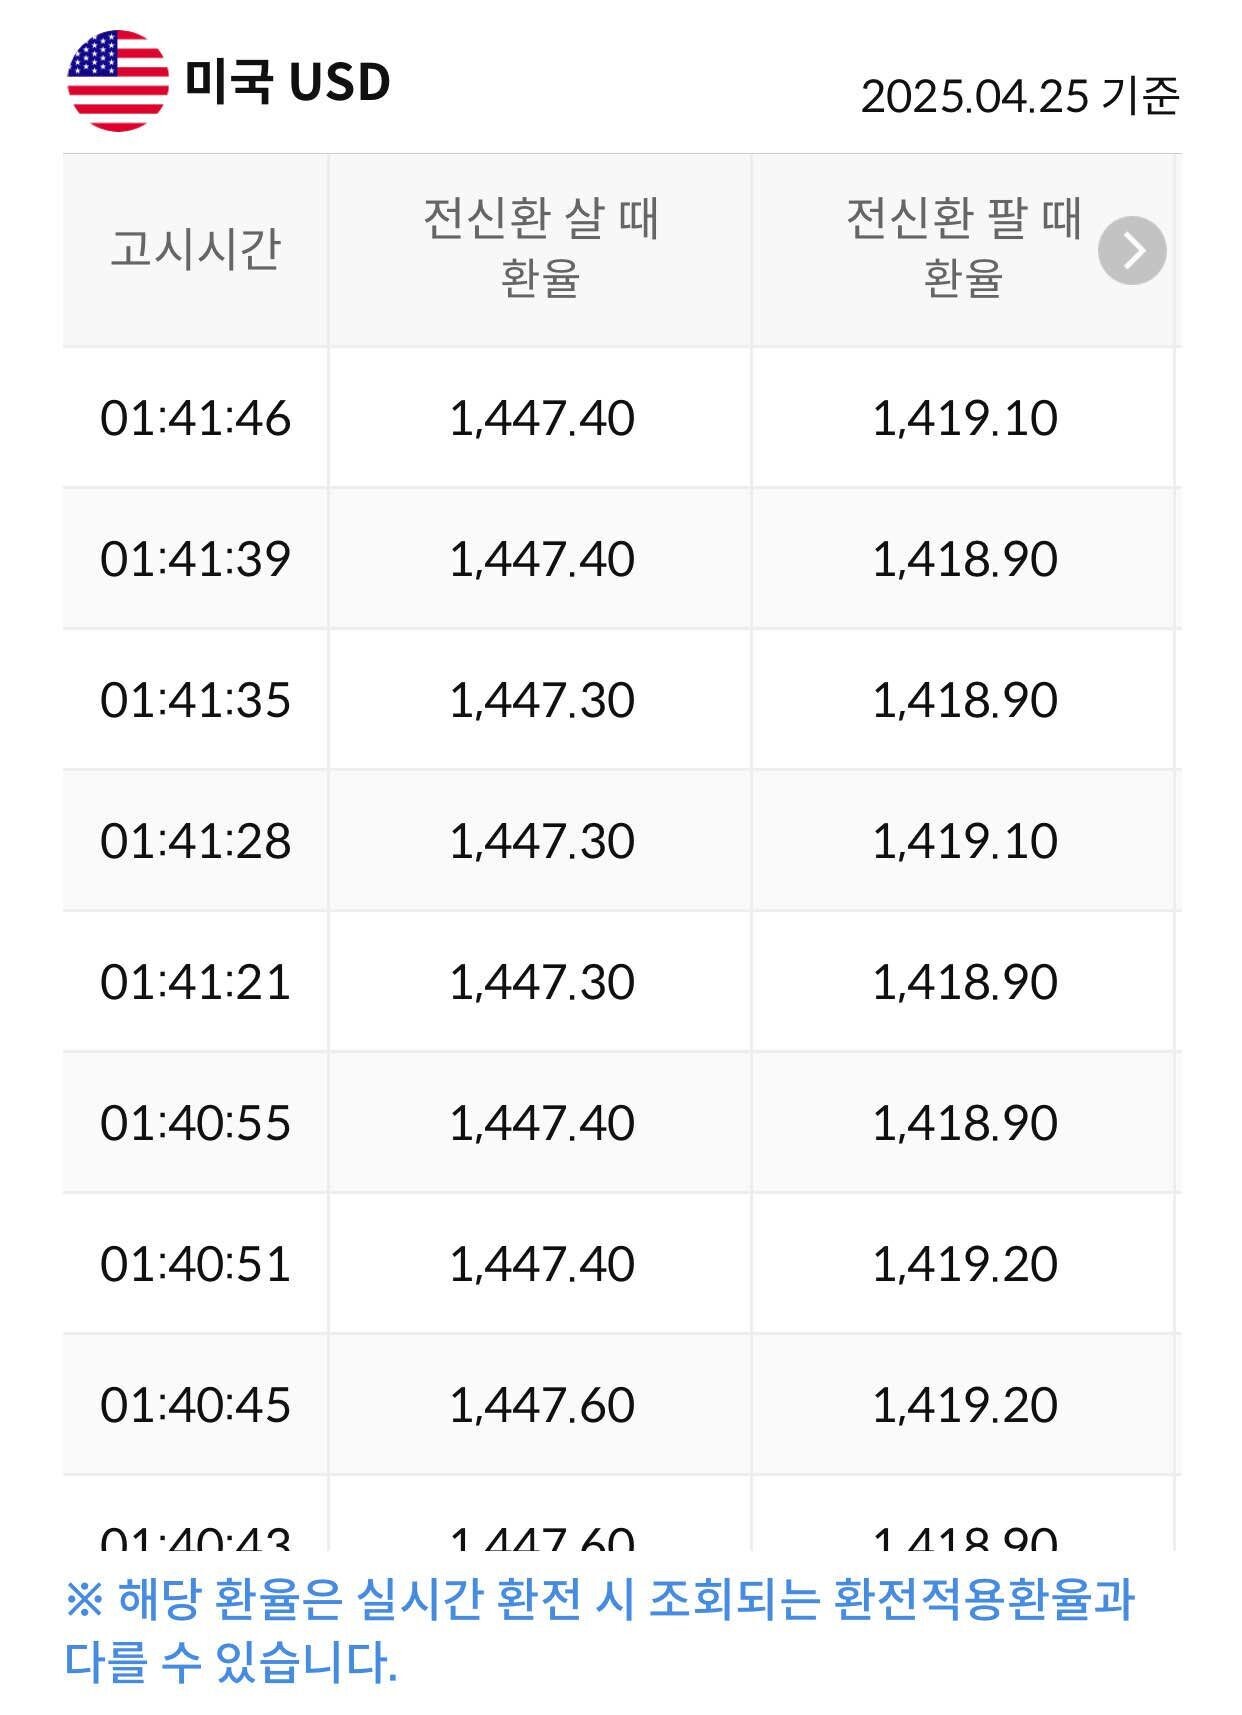This screenshot has width=1242, height=1715.
Task: Select the 01:41:35 time entry
Action: [x=195, y=700]
